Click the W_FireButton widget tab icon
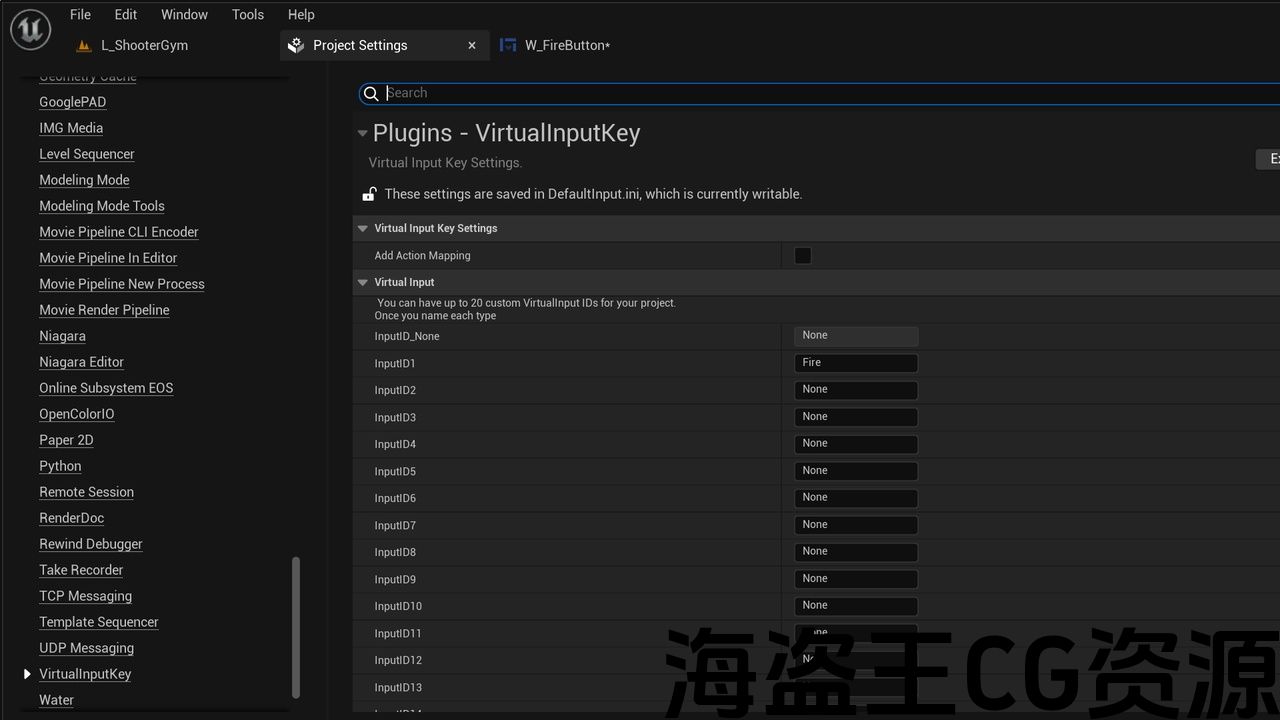 coord(508,45)
